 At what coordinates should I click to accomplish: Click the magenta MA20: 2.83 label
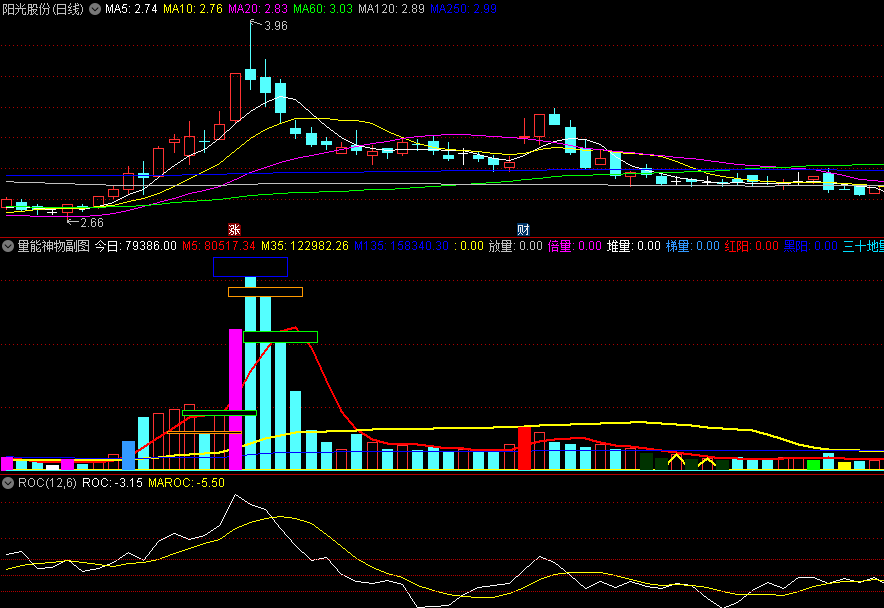point(258,9)
